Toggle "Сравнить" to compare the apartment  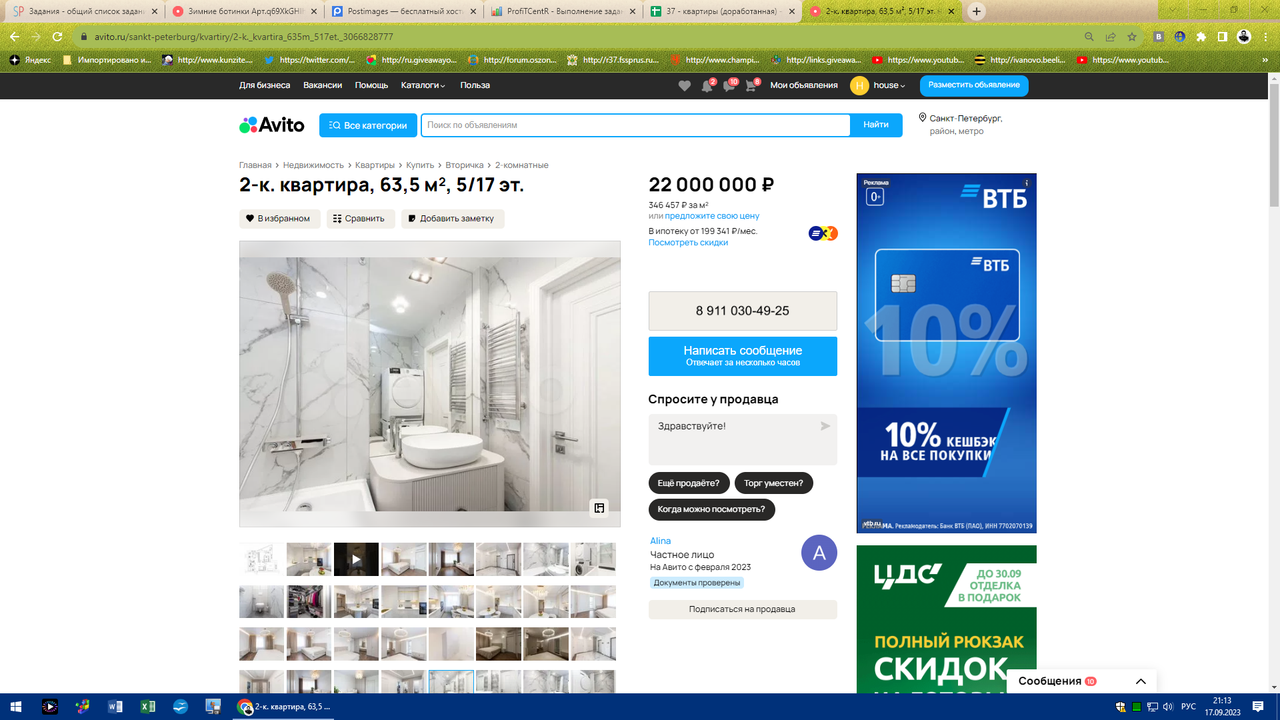359,218
